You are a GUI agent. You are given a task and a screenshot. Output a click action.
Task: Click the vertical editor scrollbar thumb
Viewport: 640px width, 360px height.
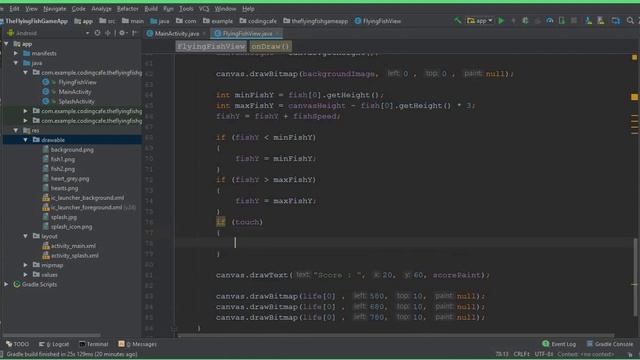click(x=636, y=278)
